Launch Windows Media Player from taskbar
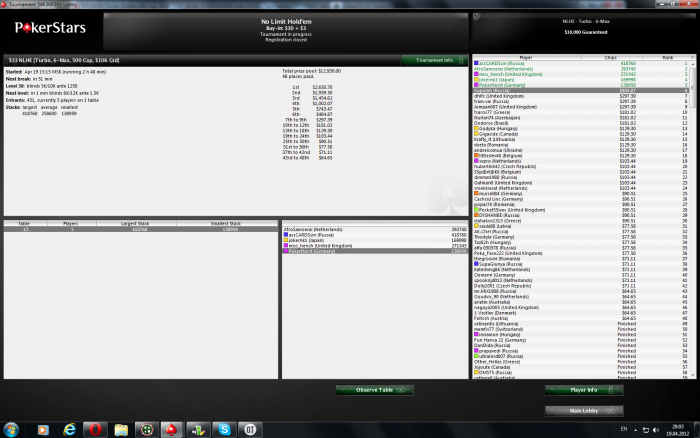 (43, 430)
